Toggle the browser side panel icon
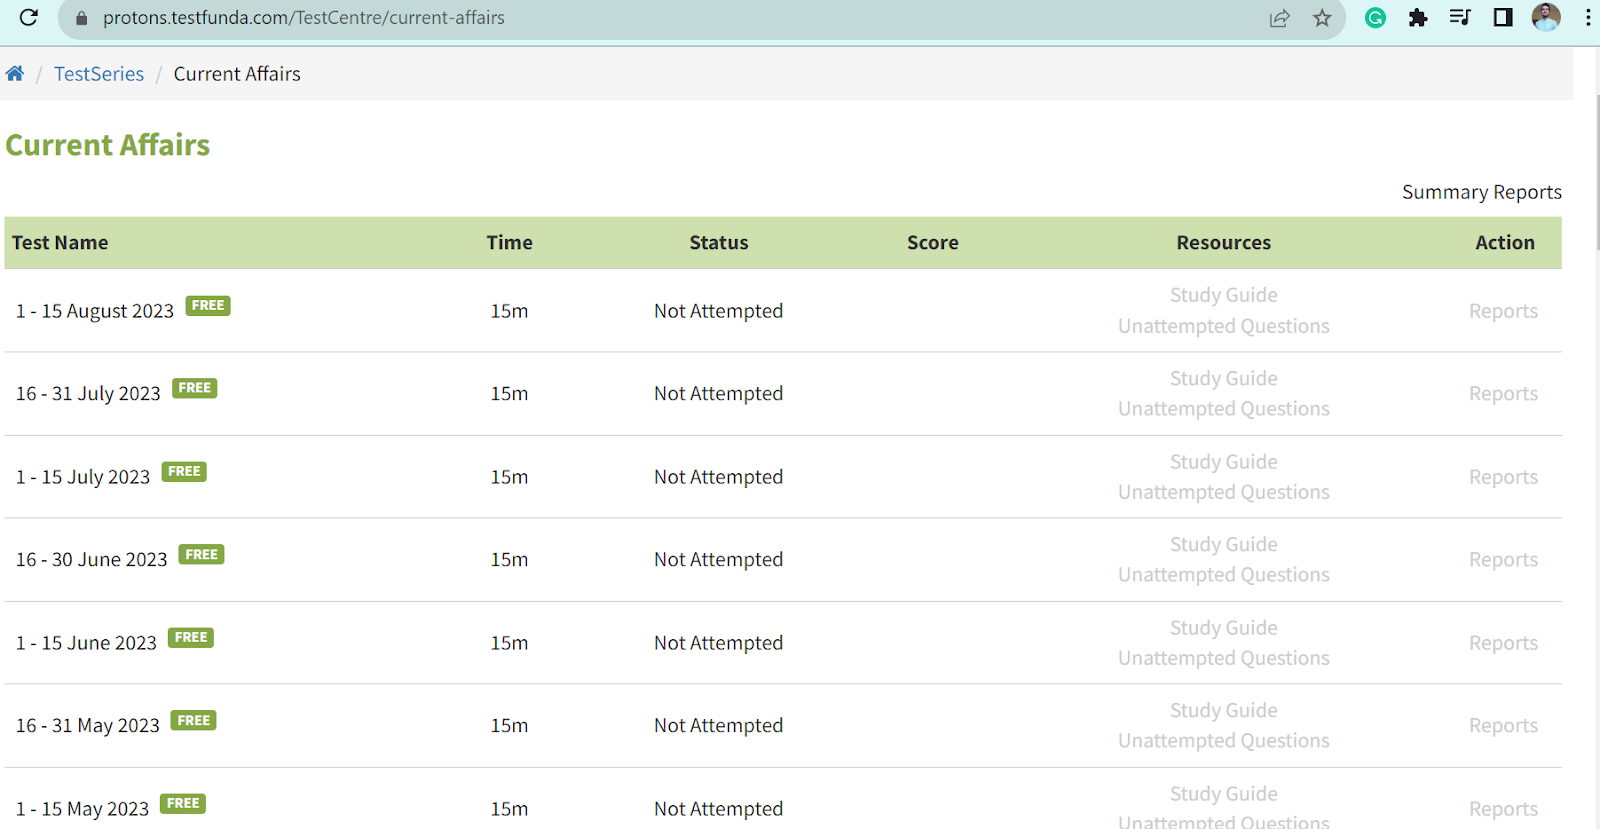The height and width of the screenshot is (829, 1600). coord(1503,18)
